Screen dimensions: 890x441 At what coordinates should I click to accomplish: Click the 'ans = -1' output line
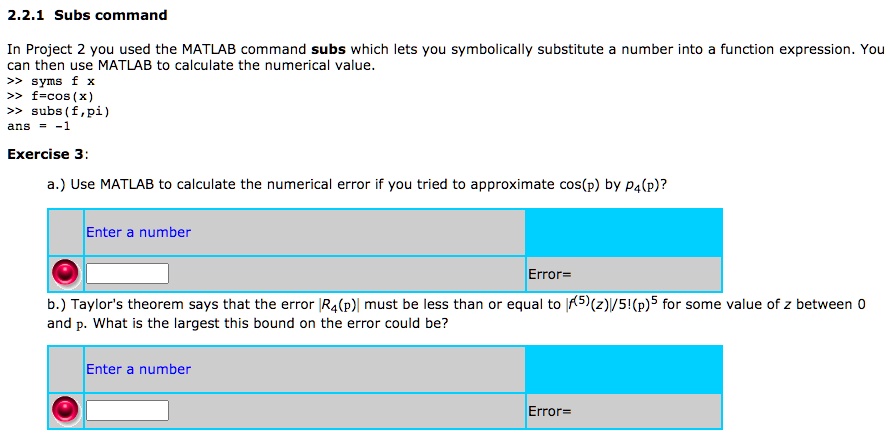(x=39, y=126)
